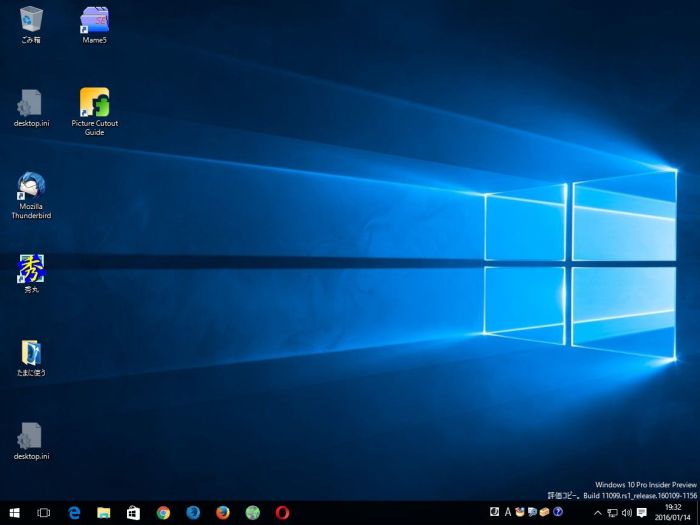Launch Microsoft Edge from the taskbar
The height and width of the screenshot is (525, 700).
point(74,513)
